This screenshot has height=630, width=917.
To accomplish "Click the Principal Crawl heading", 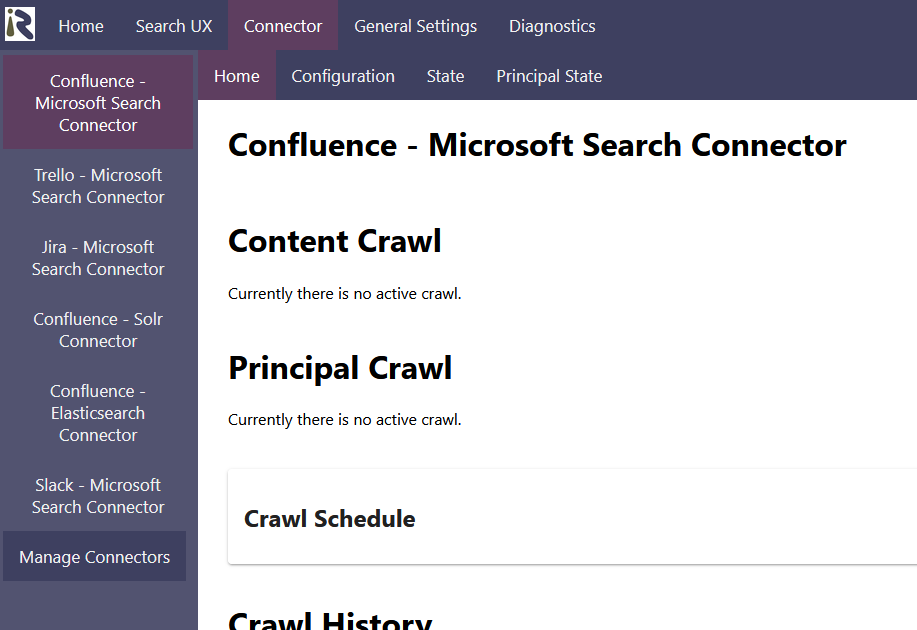I will tap(340, 368).
